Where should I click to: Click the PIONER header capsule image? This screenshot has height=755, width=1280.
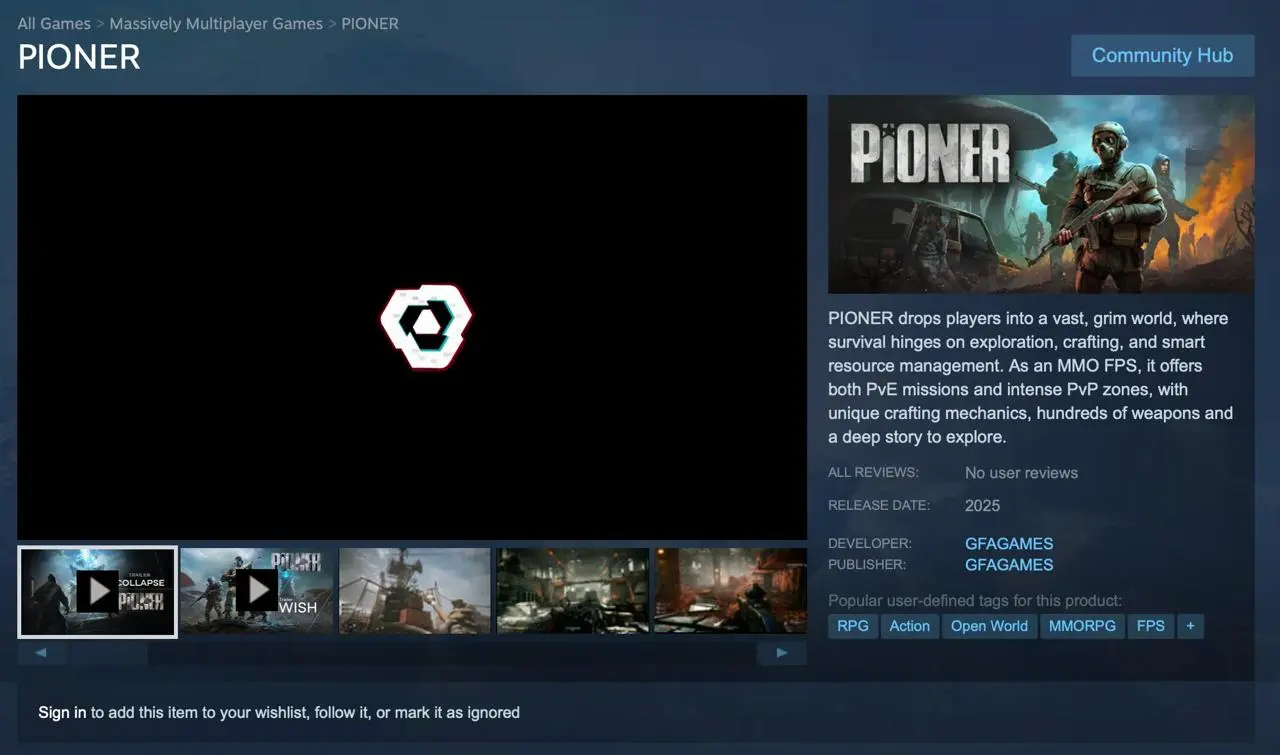click(1041, 194)
